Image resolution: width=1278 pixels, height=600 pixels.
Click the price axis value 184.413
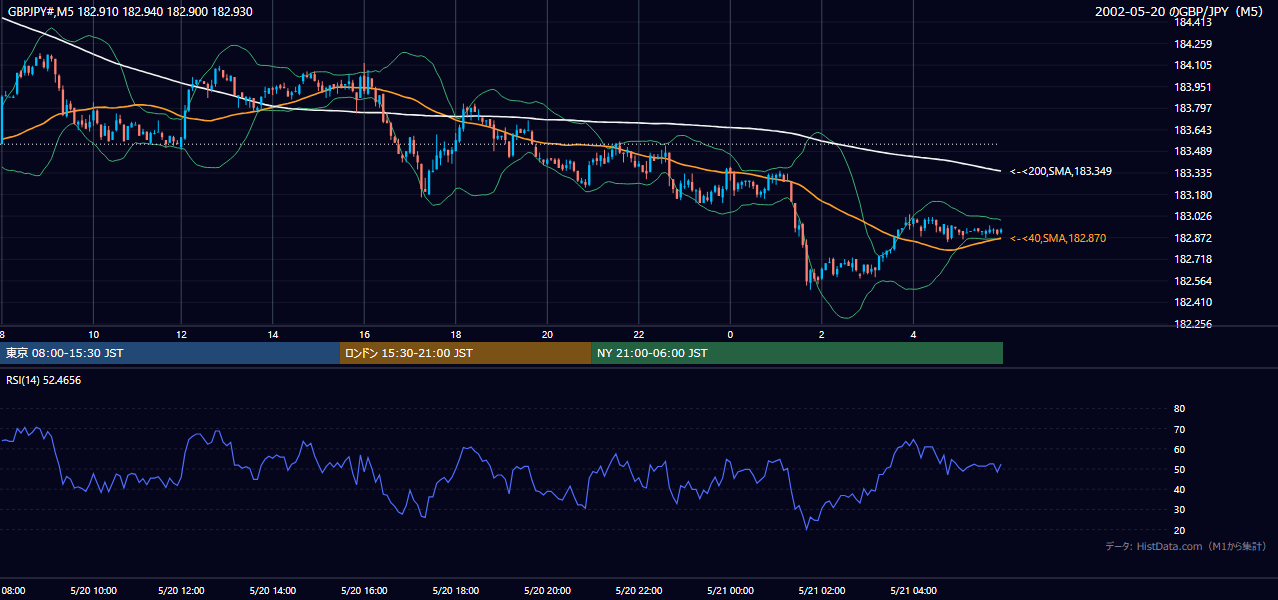click(1193, 22)
